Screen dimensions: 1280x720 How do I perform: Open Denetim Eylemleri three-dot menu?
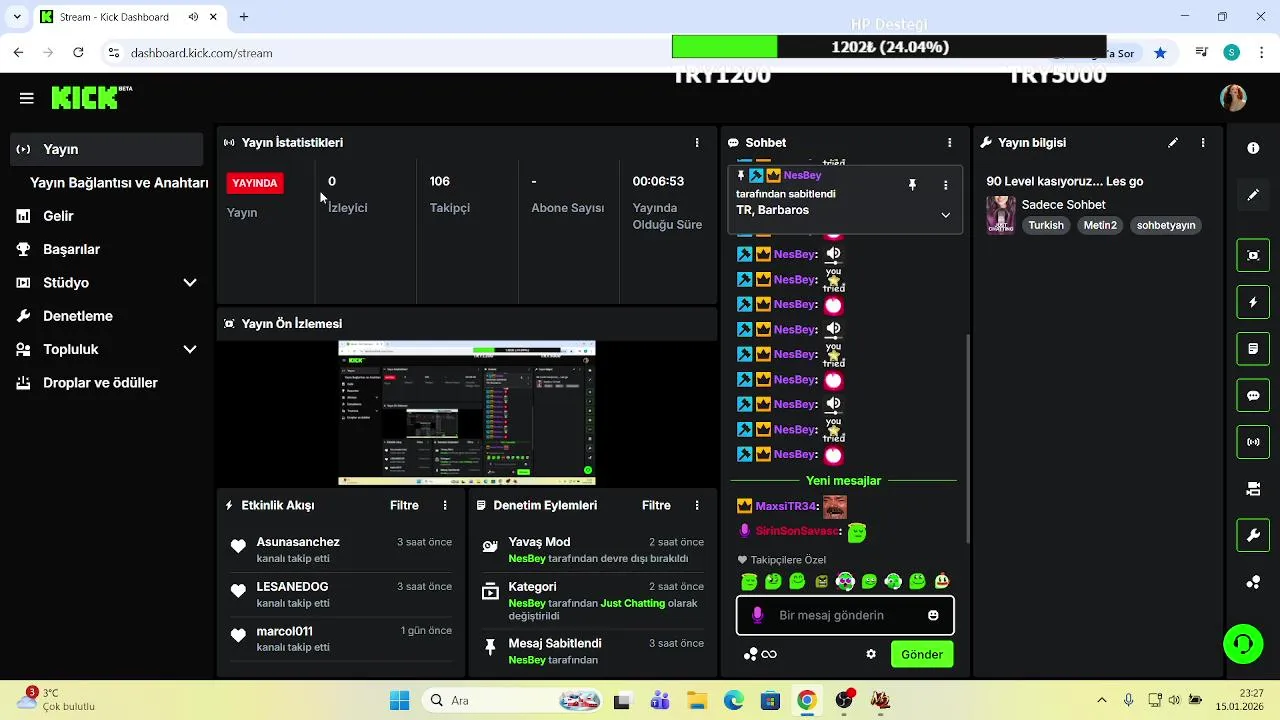[x=697, y=506]
